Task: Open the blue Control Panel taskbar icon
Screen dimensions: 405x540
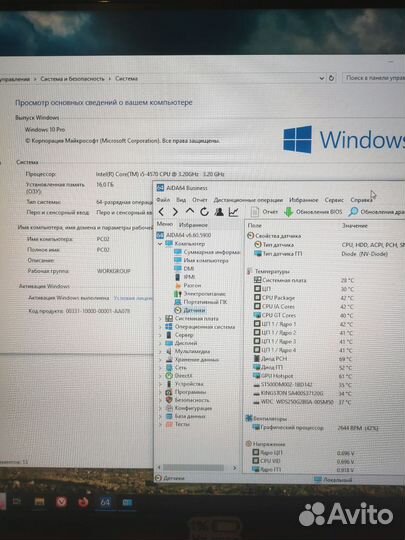Action: click(127, 502)
